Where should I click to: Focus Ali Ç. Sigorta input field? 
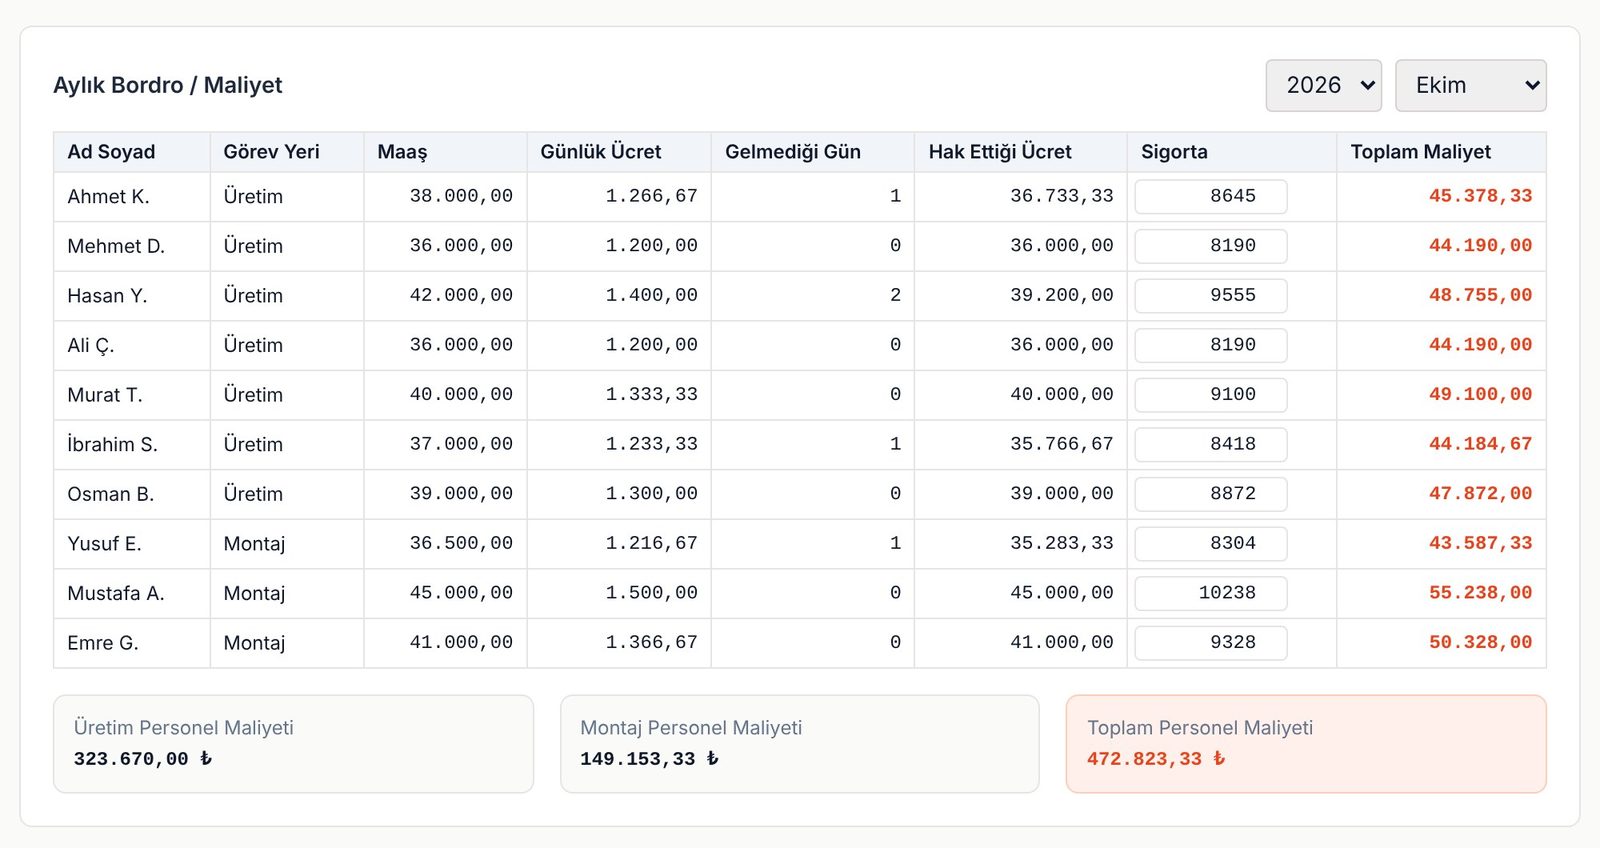tap(1211, 345)
